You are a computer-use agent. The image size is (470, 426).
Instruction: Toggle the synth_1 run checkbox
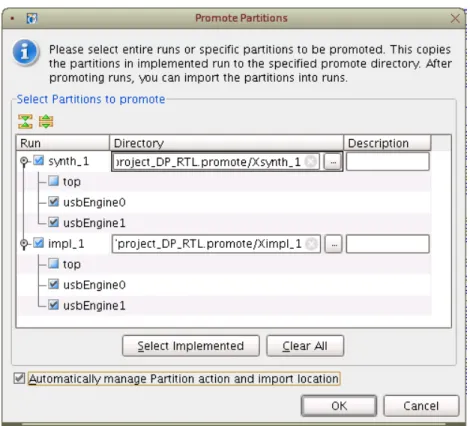pyautogui.click(x=39, y=161)
